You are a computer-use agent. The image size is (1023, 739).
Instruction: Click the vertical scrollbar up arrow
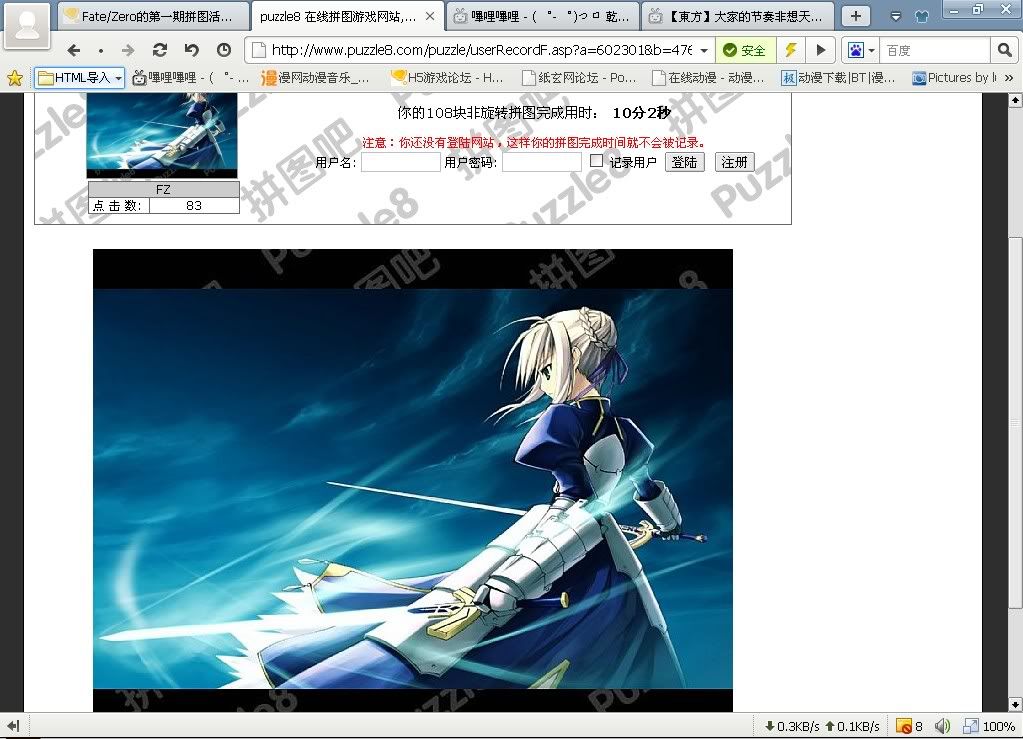pos(1015,100)
